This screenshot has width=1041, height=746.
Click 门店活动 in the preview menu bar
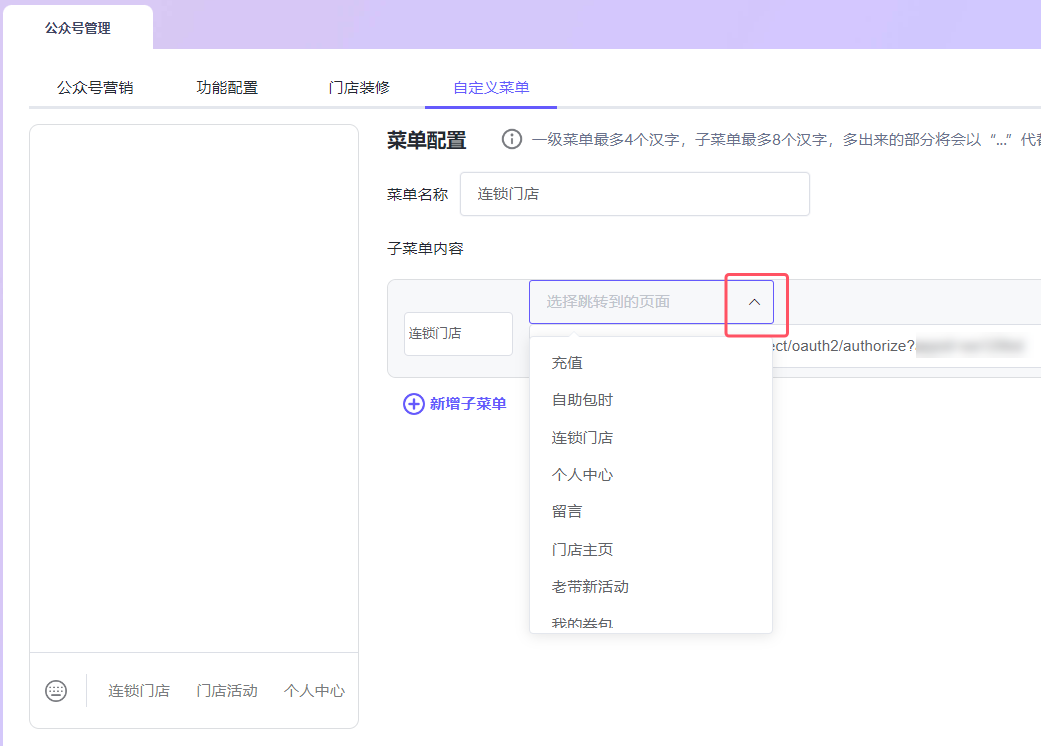(x=227, y=691)
